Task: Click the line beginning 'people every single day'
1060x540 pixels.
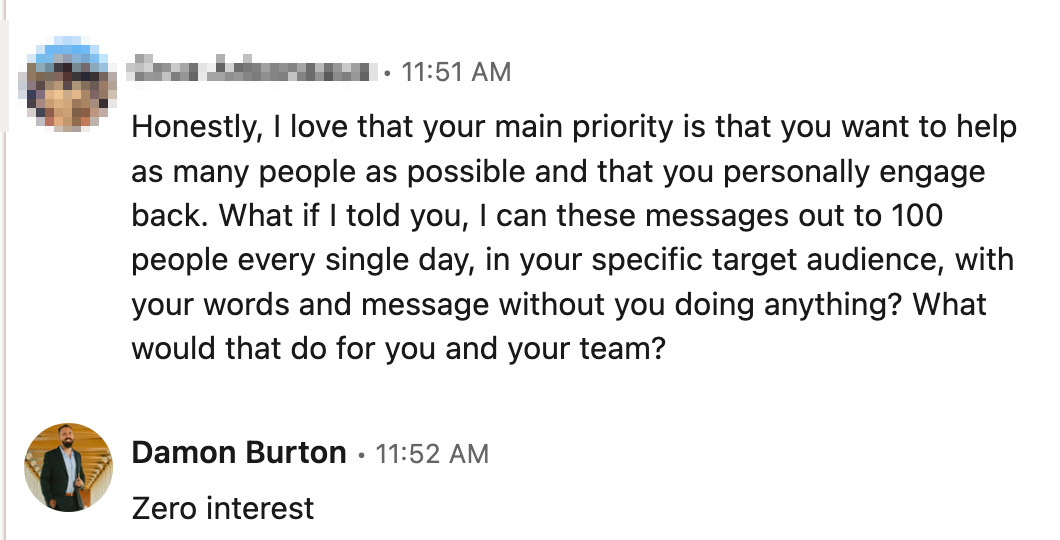Action: click(x=573, y=260)
